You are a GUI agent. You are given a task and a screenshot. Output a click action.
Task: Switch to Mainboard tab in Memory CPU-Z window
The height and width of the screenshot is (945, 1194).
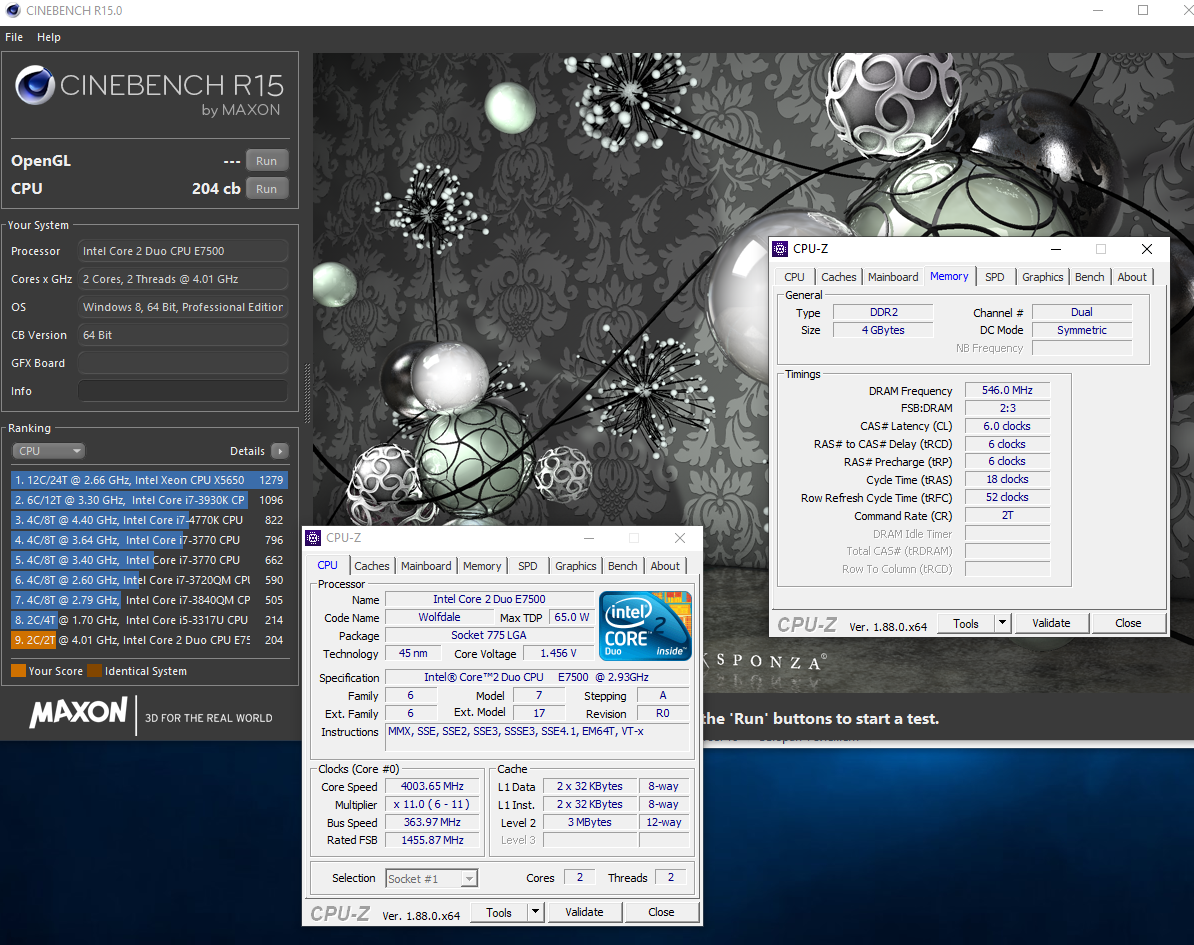click(893, 277)
